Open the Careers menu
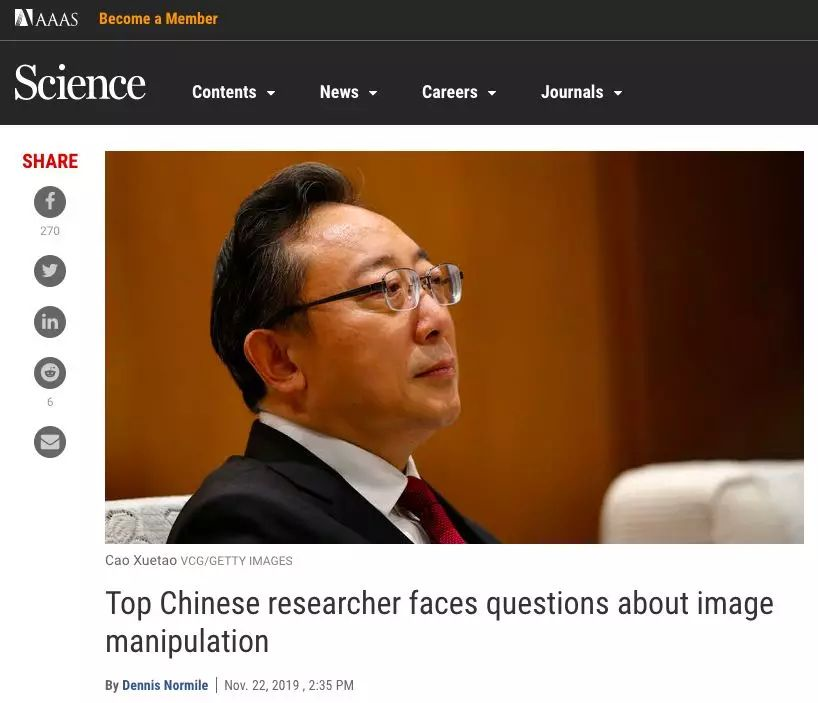Screen dimensions: 818x703 point(450,92)
